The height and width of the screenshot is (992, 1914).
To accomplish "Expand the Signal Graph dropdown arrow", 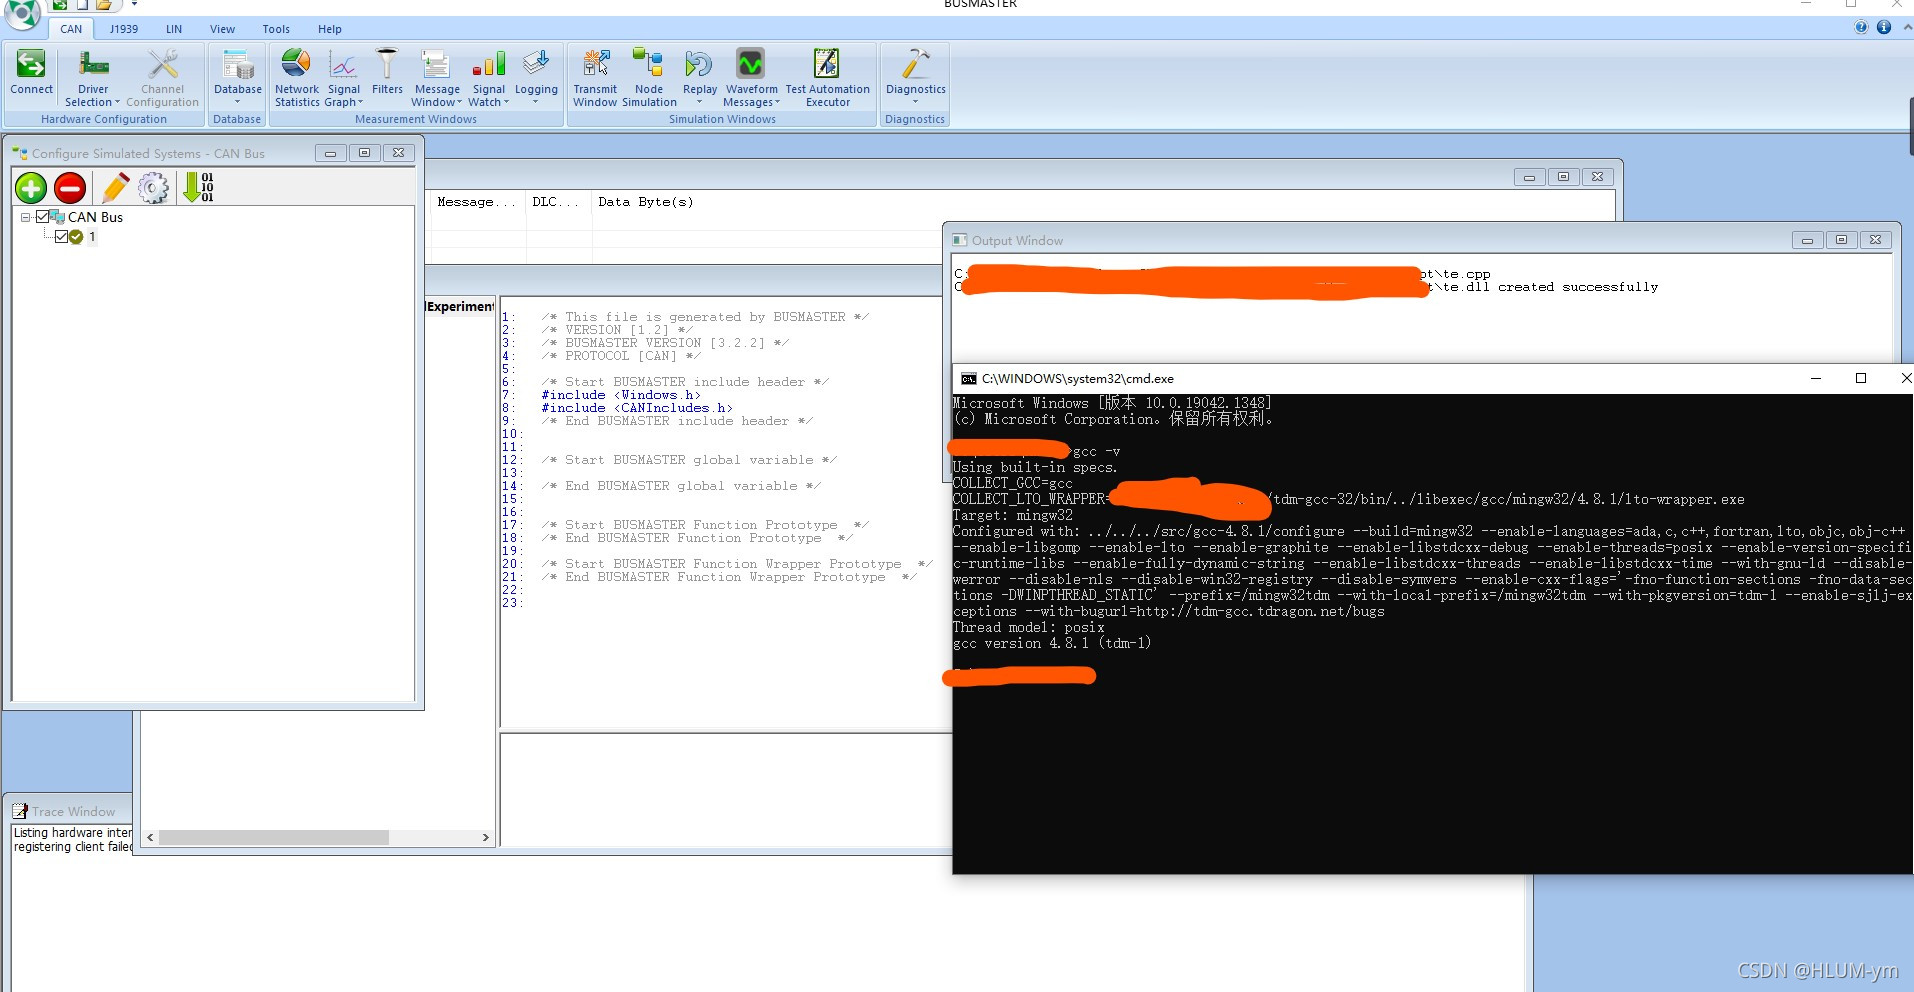I will (x=360, y=102).
